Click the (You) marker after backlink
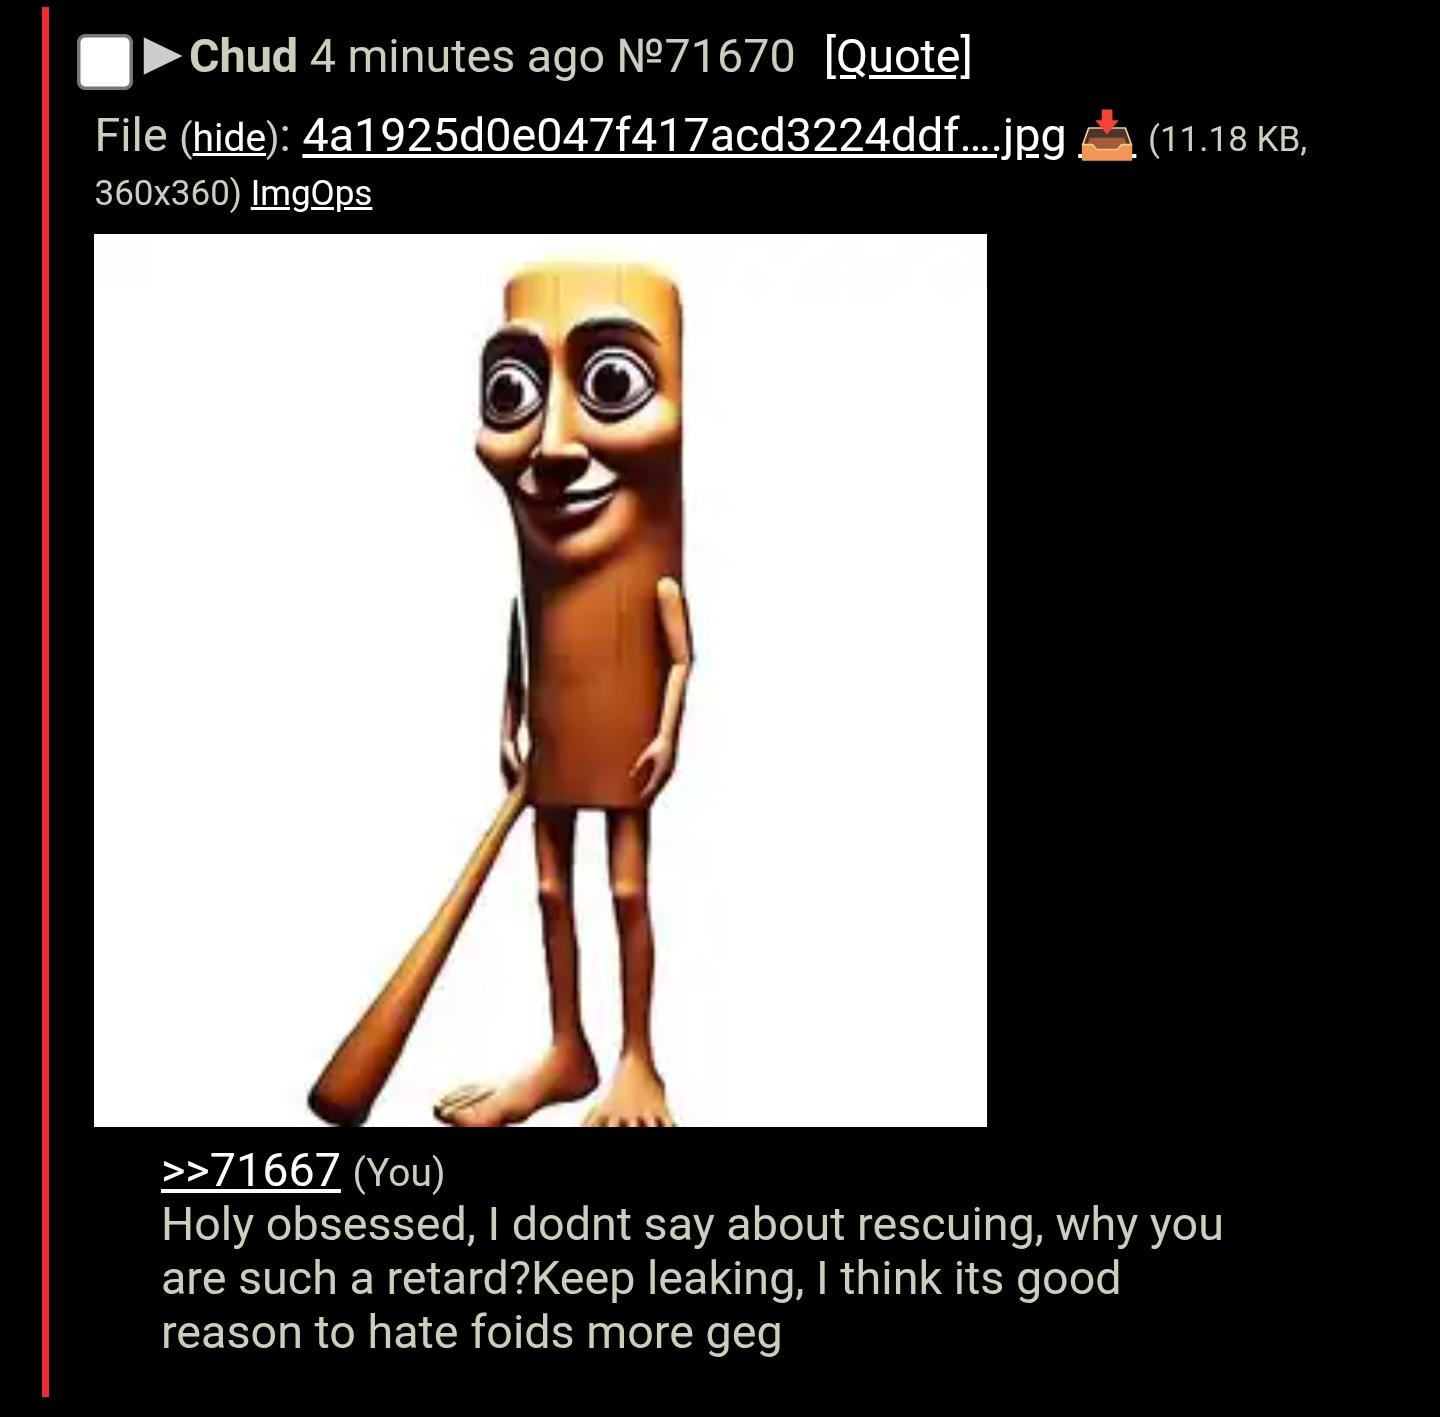The height and width of the screenshot is (1417, 1440). pos(399,1172)
